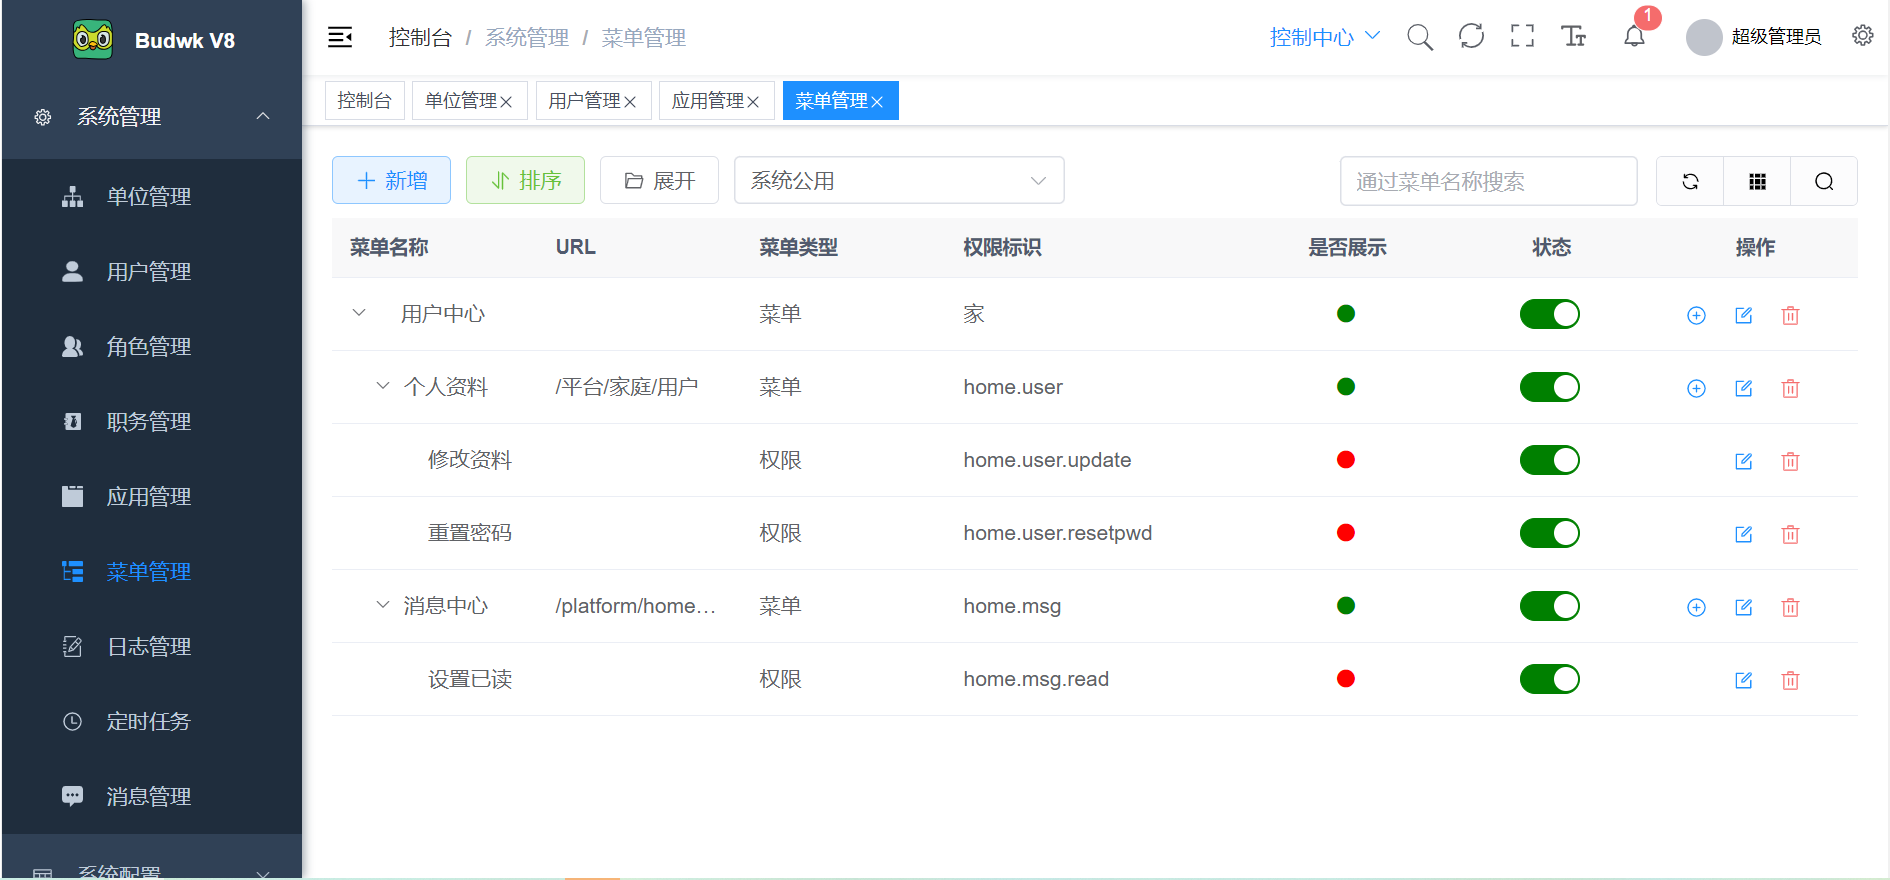Screen dimensions: 1890x880
Task: Open the 控制中心 dropdown in header
Action: (x=1324, y=37)
